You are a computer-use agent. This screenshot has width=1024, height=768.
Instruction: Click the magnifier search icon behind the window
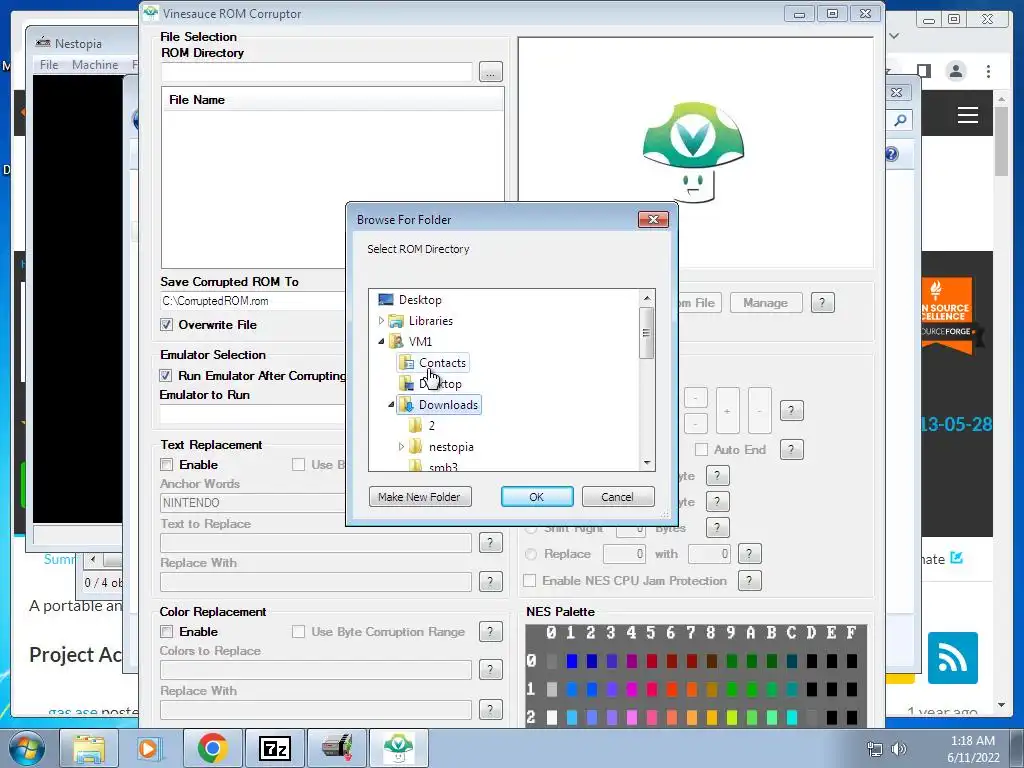(x=901, y=120)
